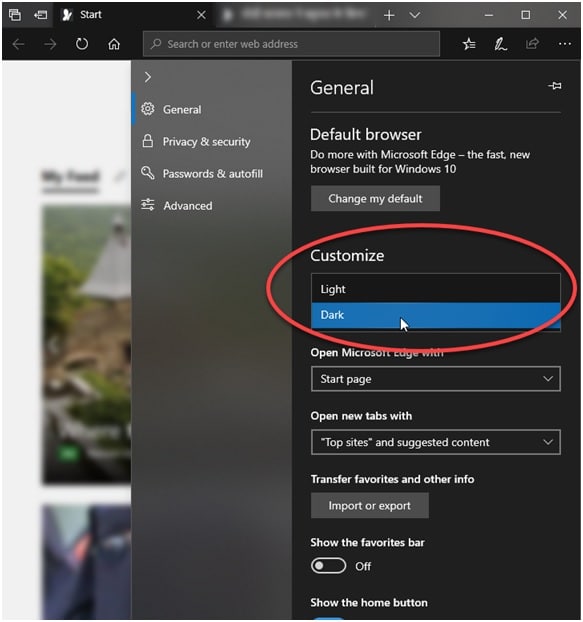Open Privacy & security settings
583x622 pixels.
[212, 142]
